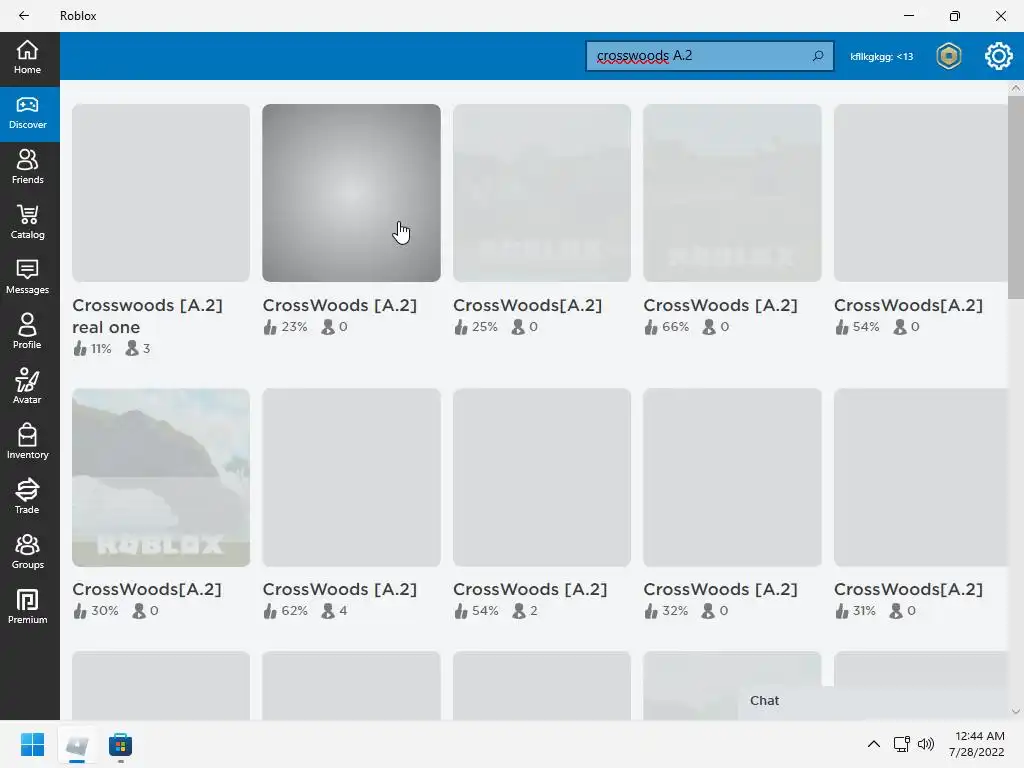Open the 32% rated CrossWoods thumbnail
The width and height of the screenshot is (1024, 768).
(x=732, y=477)
